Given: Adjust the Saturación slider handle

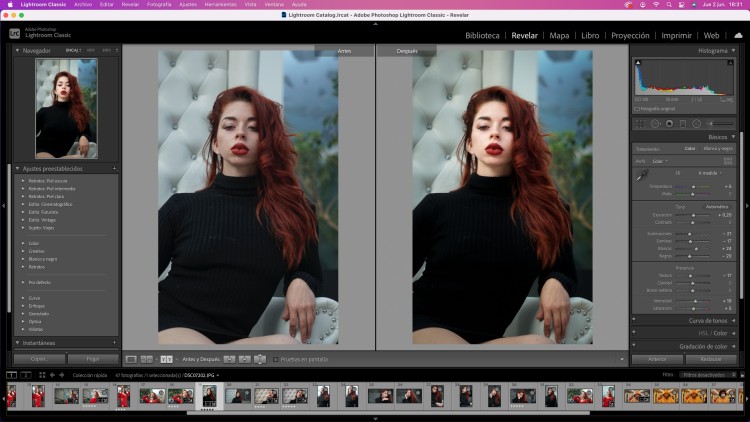Looking at the screenshot, I should pyautogui.click(x=693, y=309).
